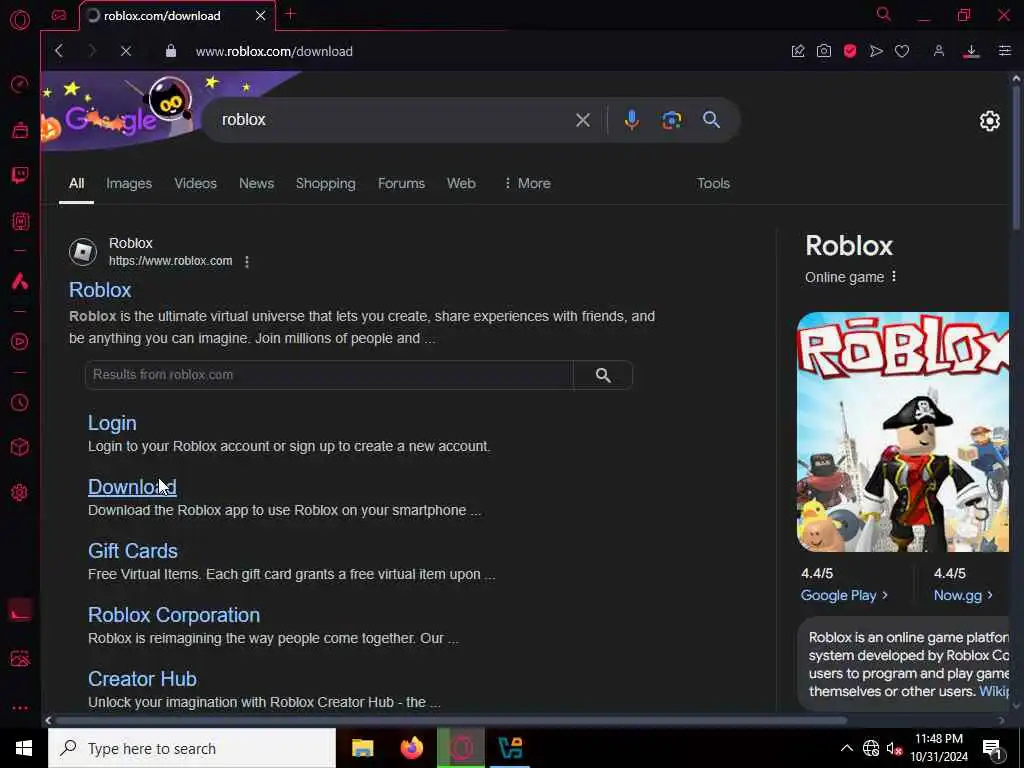Switch to Forums results tab
This screenshot has width=1024, height=768.
click(401, 184)
